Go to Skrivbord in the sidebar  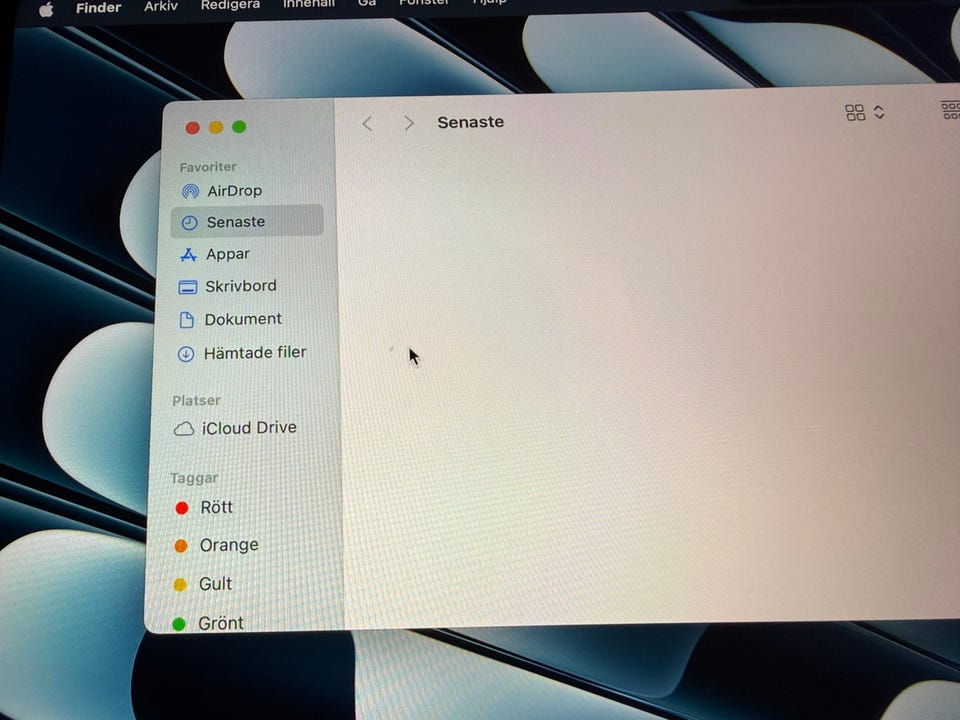(227, 286)
